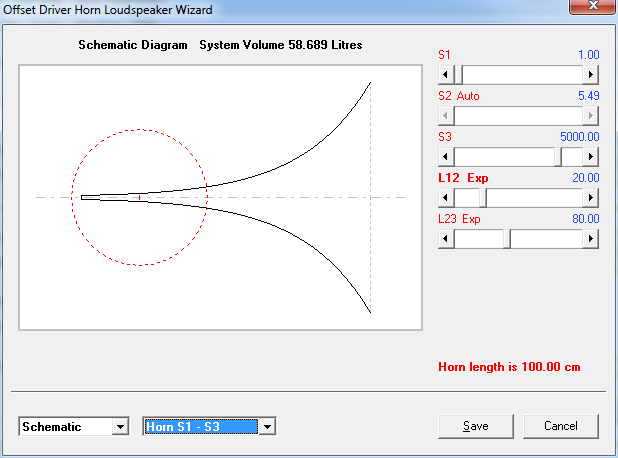Open the Schematic view dropdown
The height and width of the screenshot is (458, 618).
coord(120,426)
